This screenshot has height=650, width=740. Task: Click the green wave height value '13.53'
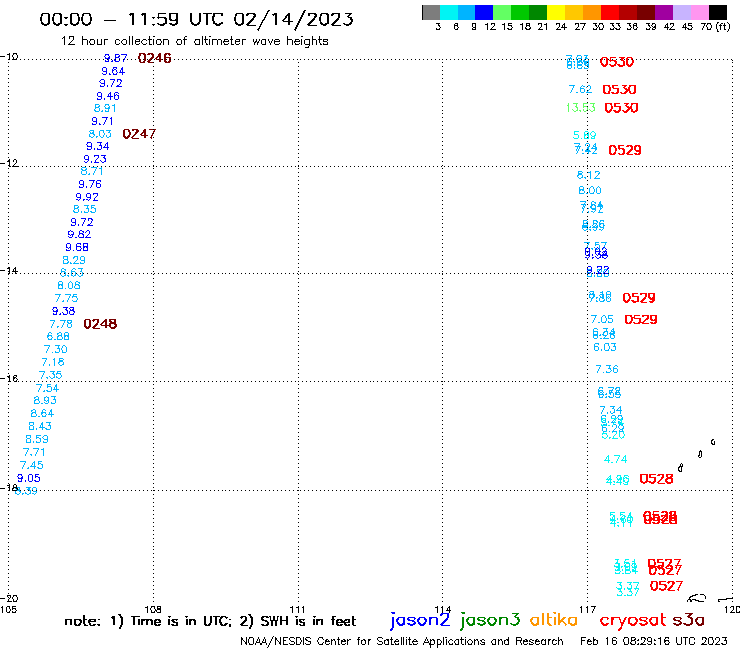tap(580, 108)
